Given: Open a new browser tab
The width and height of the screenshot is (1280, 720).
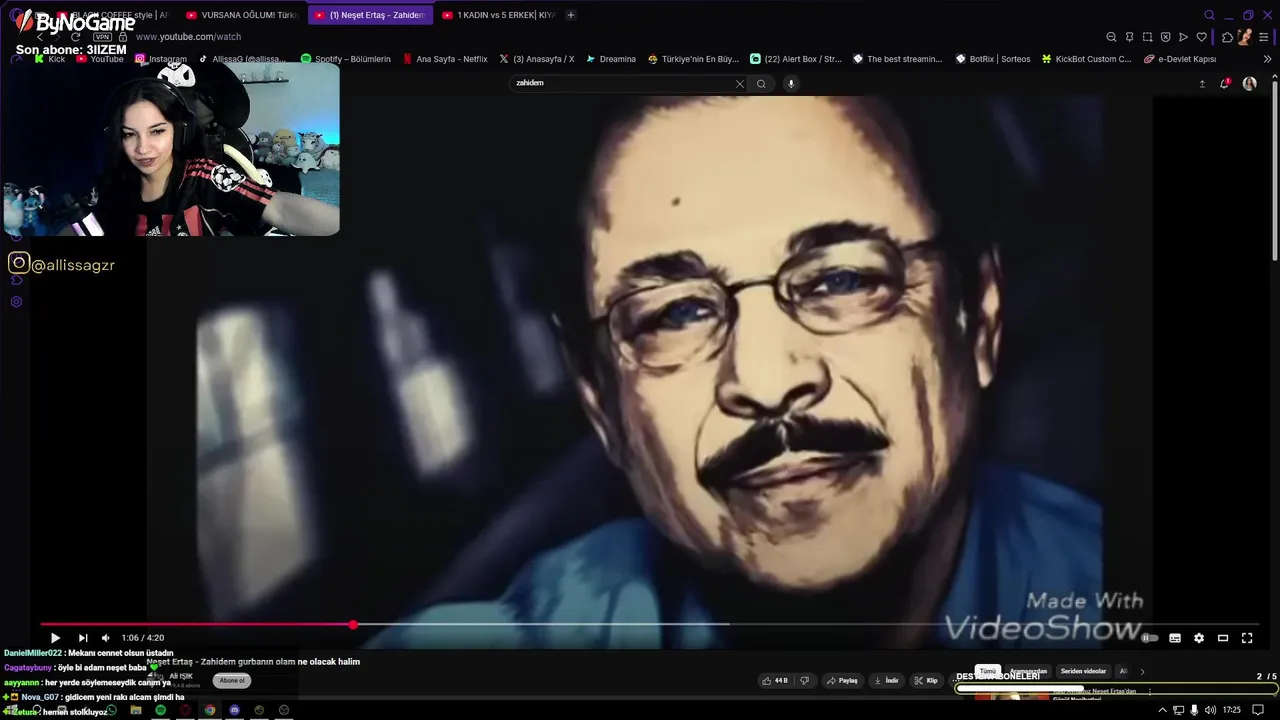Looking at the screenshot, I should coord(571,15).
